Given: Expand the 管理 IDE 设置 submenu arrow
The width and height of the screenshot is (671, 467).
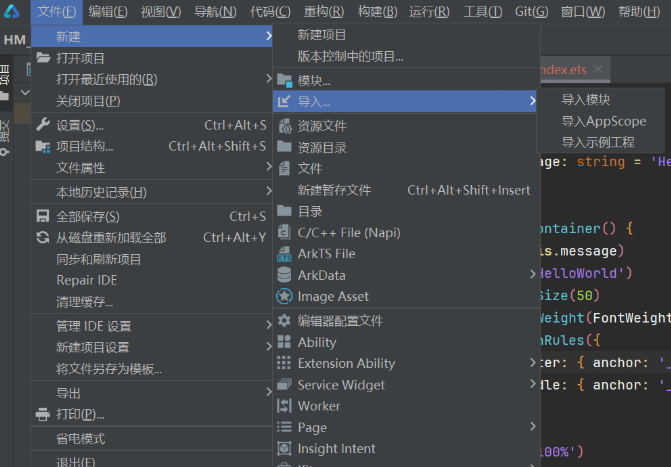Looking at the screenshot, I should point(268,325).
